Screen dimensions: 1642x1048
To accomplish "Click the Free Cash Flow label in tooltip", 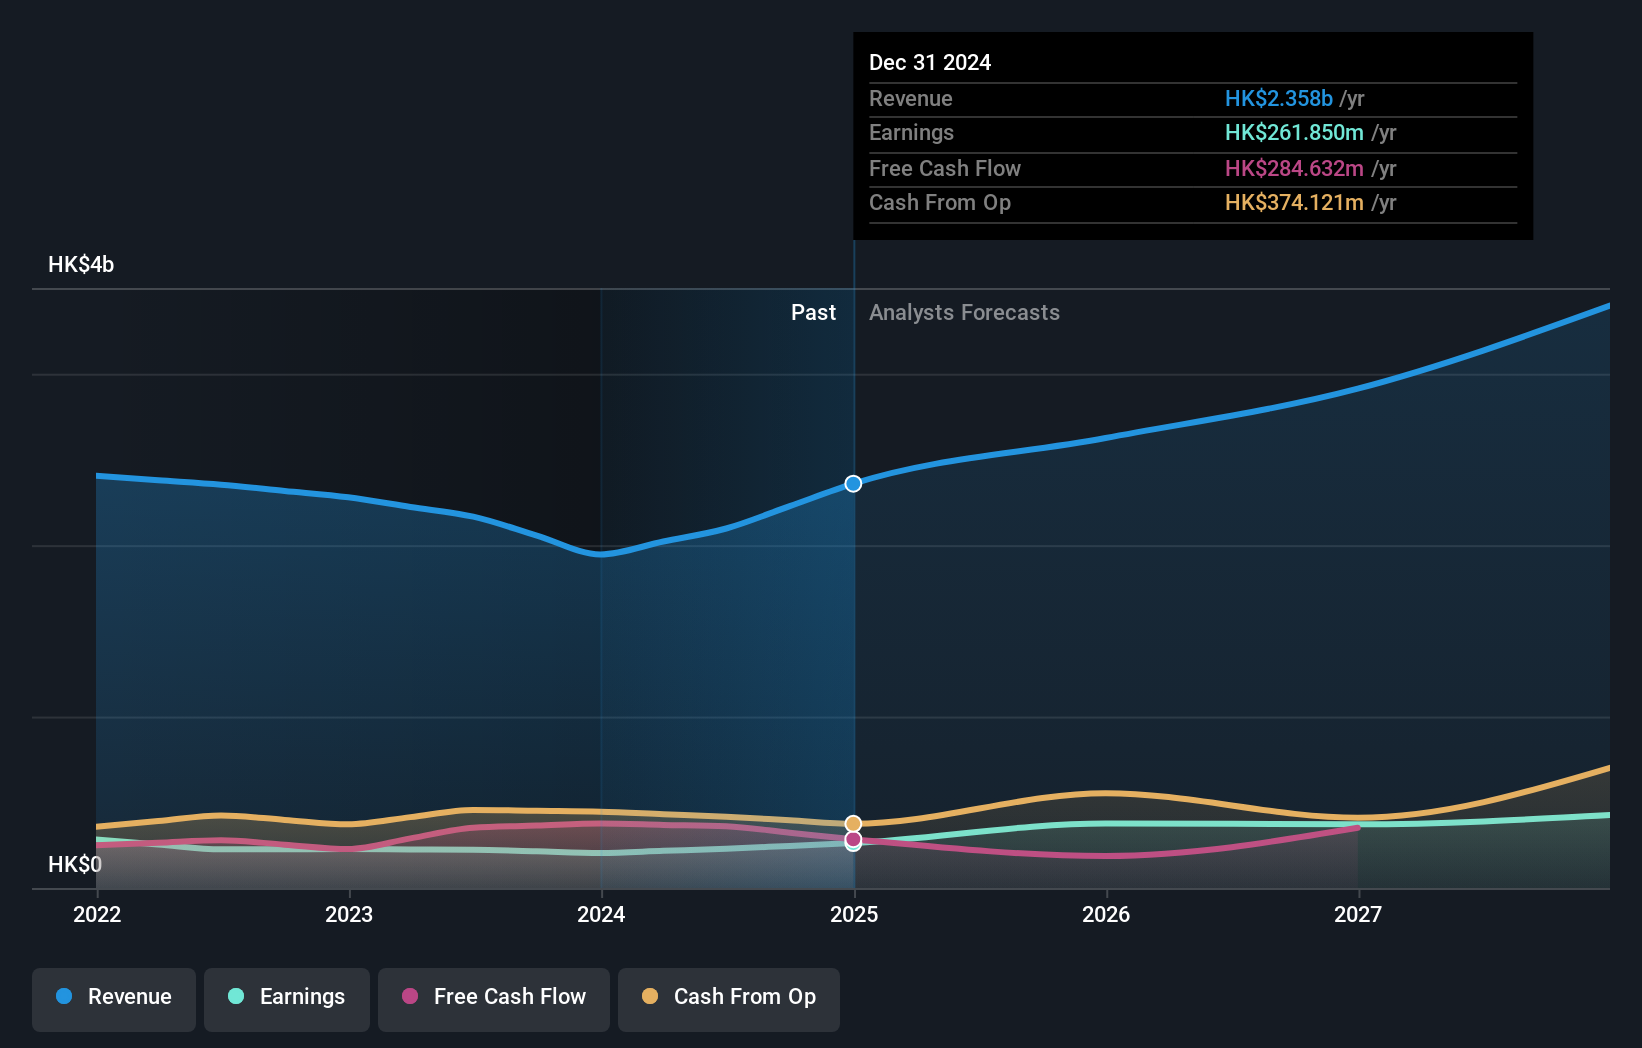I will pyautogui.click(x=945, y=169).
